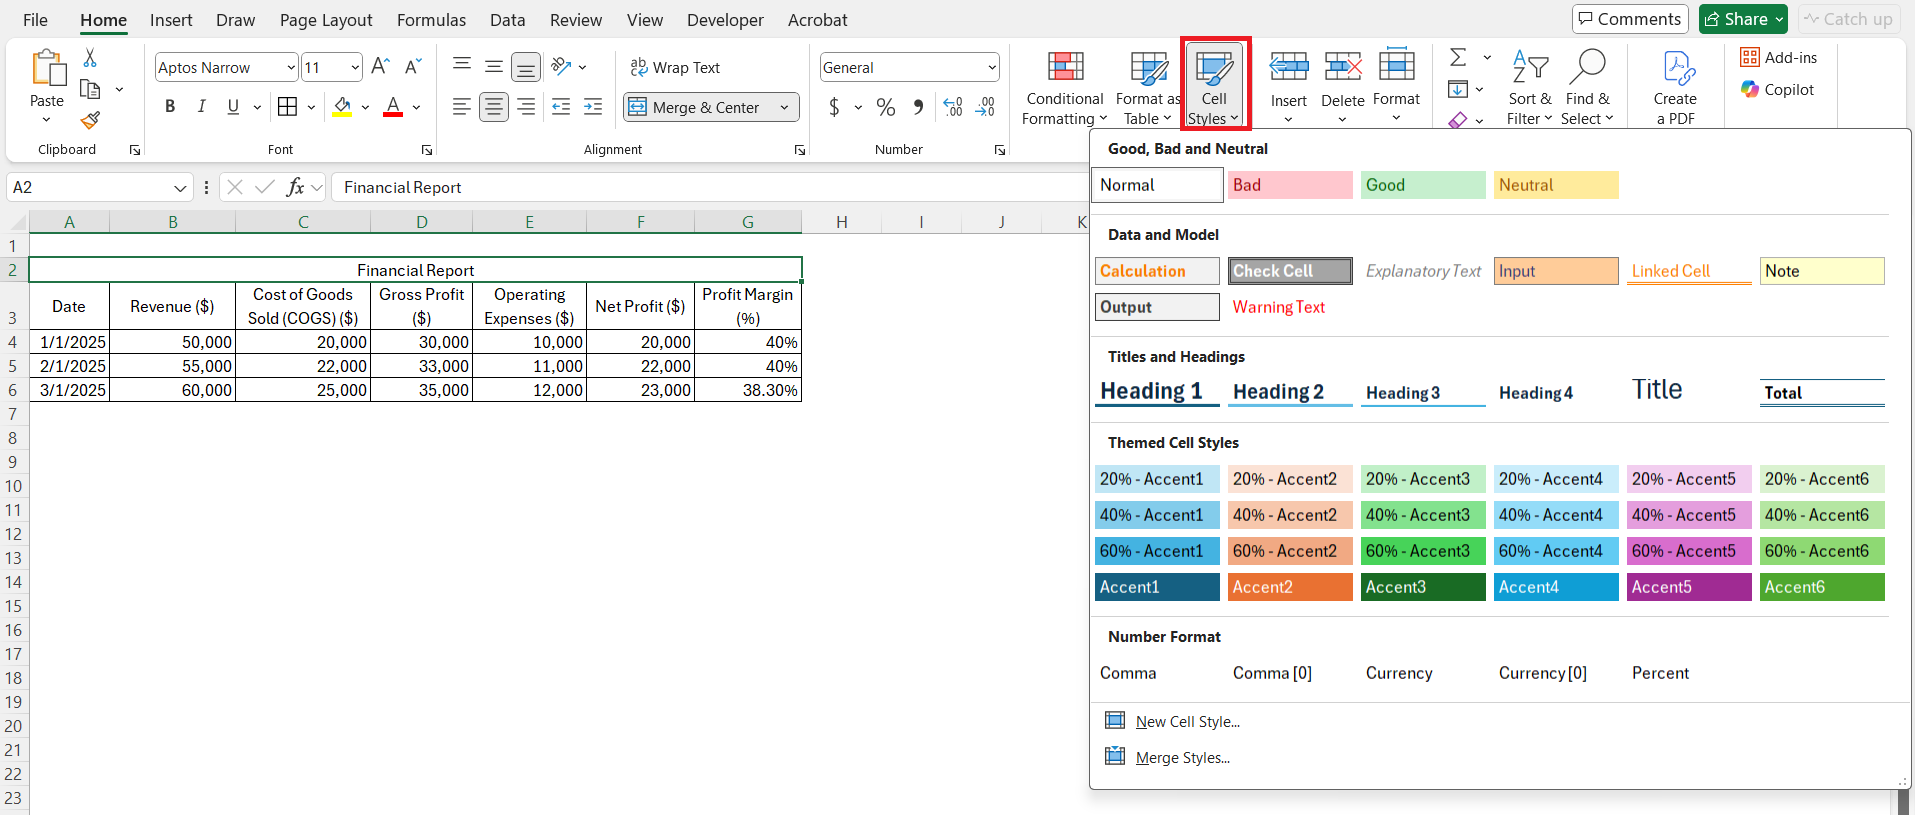This screenshot has width=1915, height=815.
Task: Click the Fill Color bucket icon
Action: point(342,106)
